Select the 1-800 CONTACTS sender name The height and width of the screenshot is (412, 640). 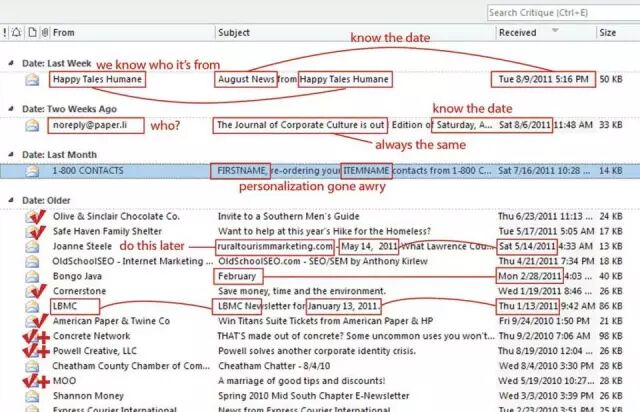[x=88, y=171]
